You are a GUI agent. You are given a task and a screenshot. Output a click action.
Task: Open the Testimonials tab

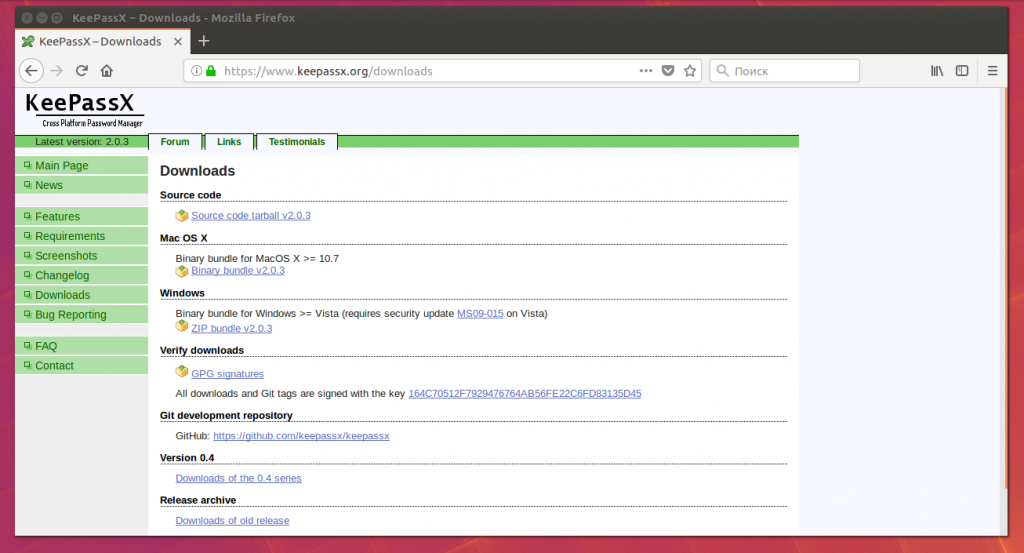(x=297, y=142)
